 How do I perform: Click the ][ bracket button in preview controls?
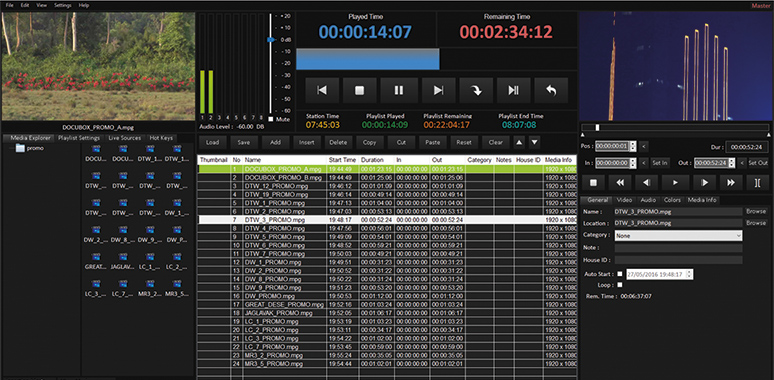758,183
